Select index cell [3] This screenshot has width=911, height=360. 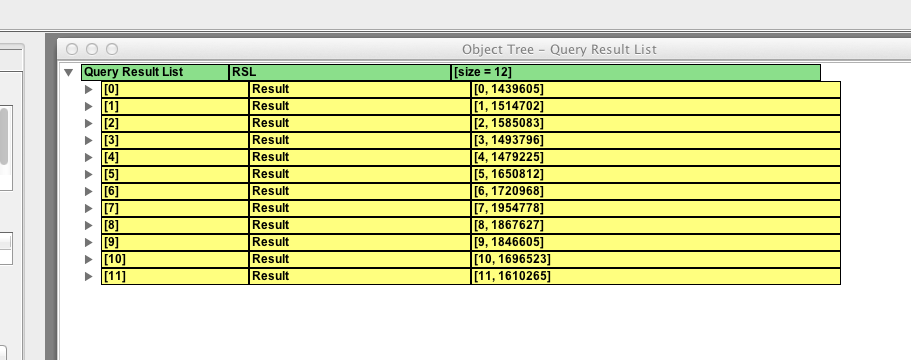(x=175, y=140)
